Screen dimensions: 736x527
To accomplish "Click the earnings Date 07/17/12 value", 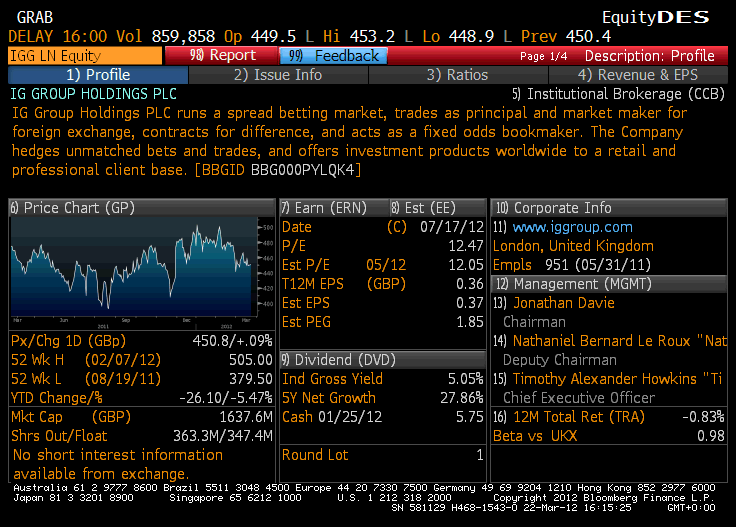I will (x=452, y=227).
